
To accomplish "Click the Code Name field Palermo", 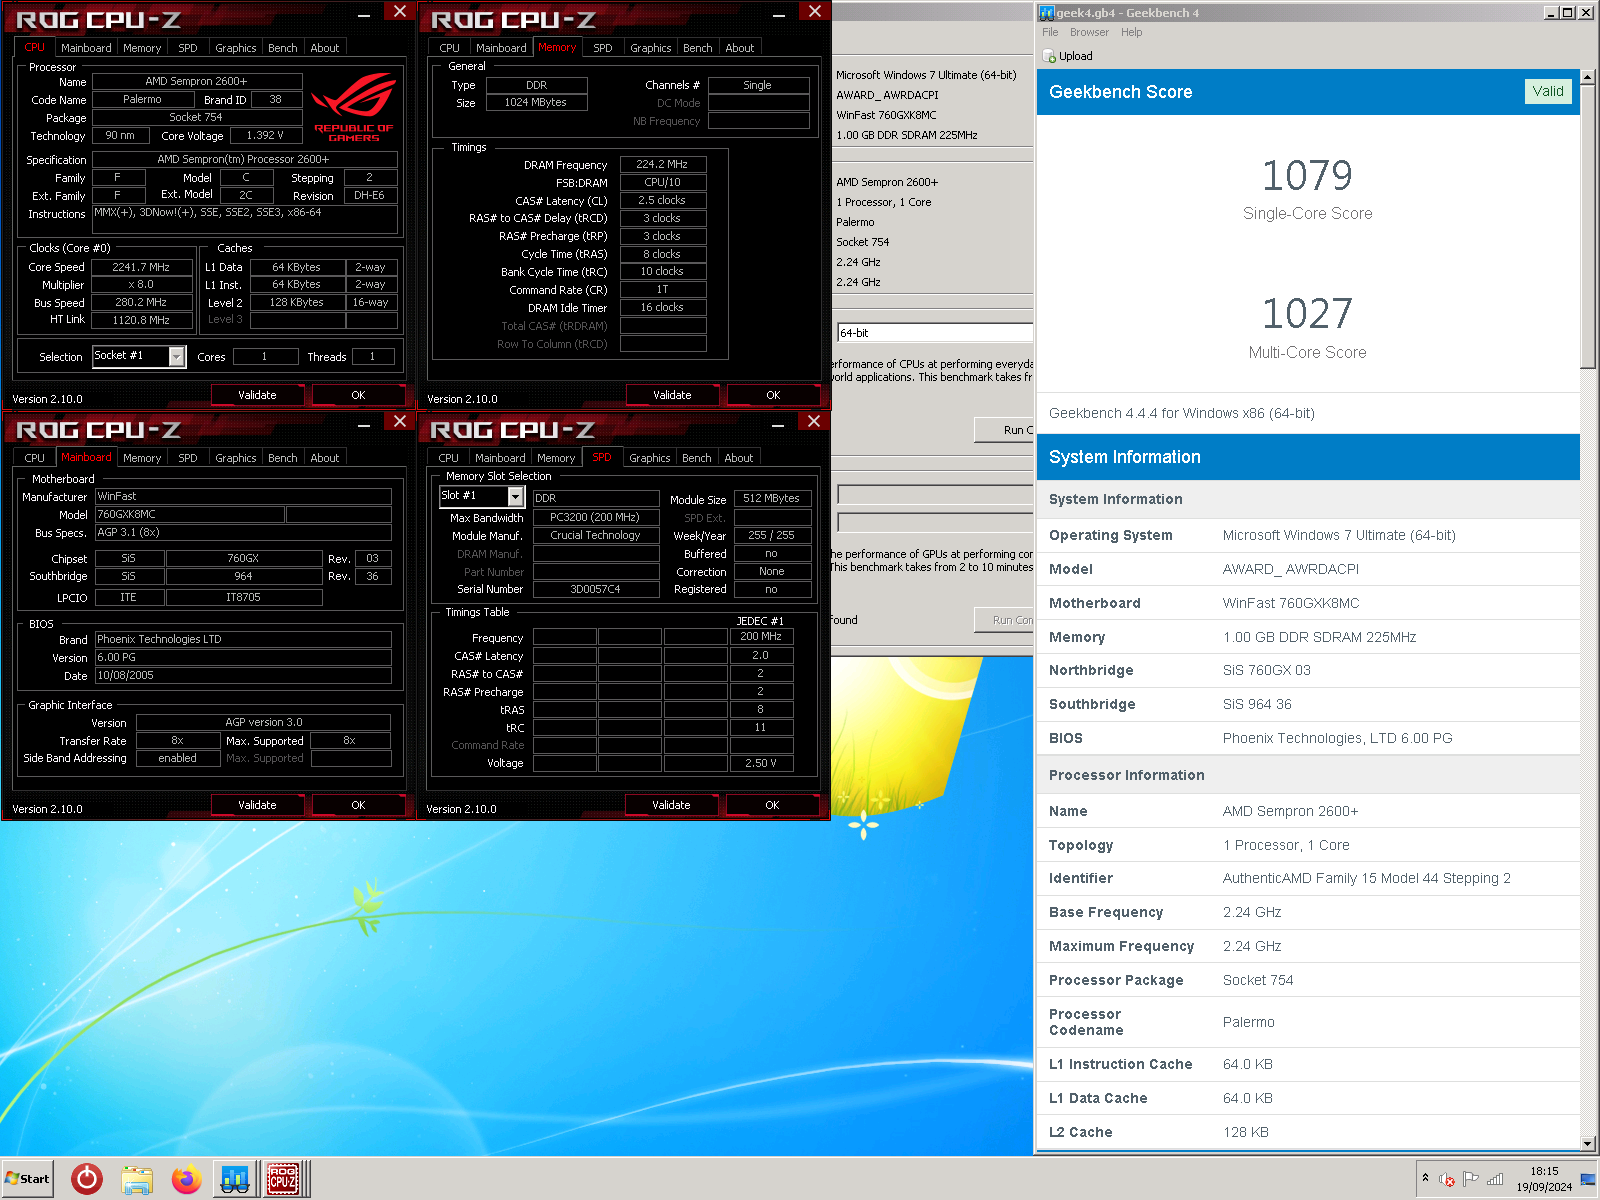I will click(142, 99).
